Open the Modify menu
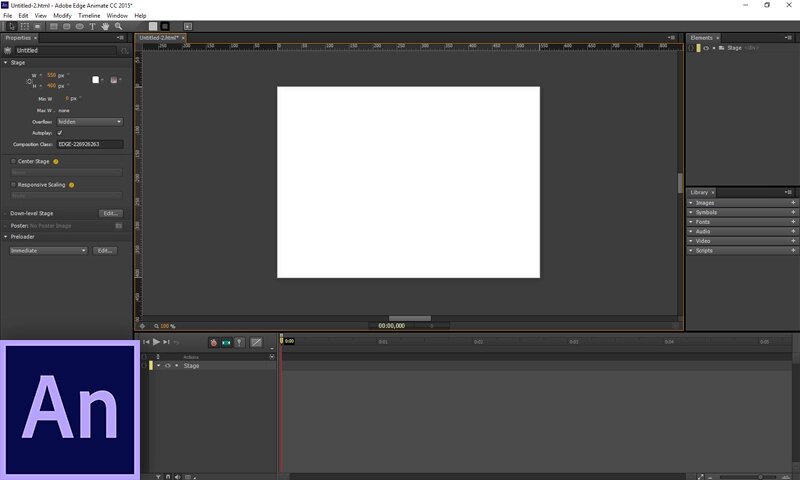 click(x=62, y=16)
